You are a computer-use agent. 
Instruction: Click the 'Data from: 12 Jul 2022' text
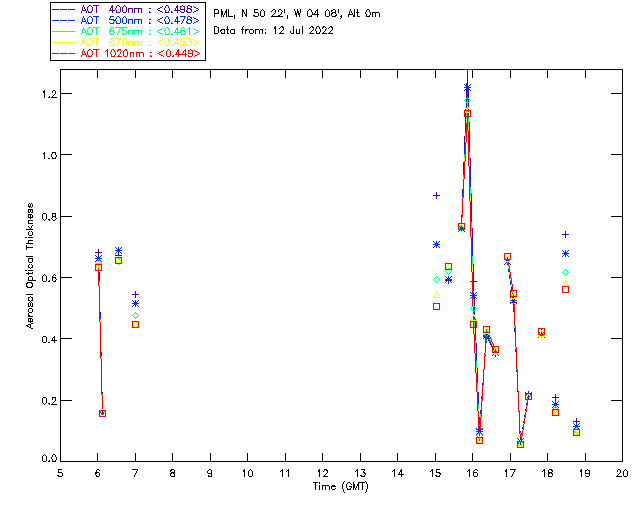coord(273,31)
